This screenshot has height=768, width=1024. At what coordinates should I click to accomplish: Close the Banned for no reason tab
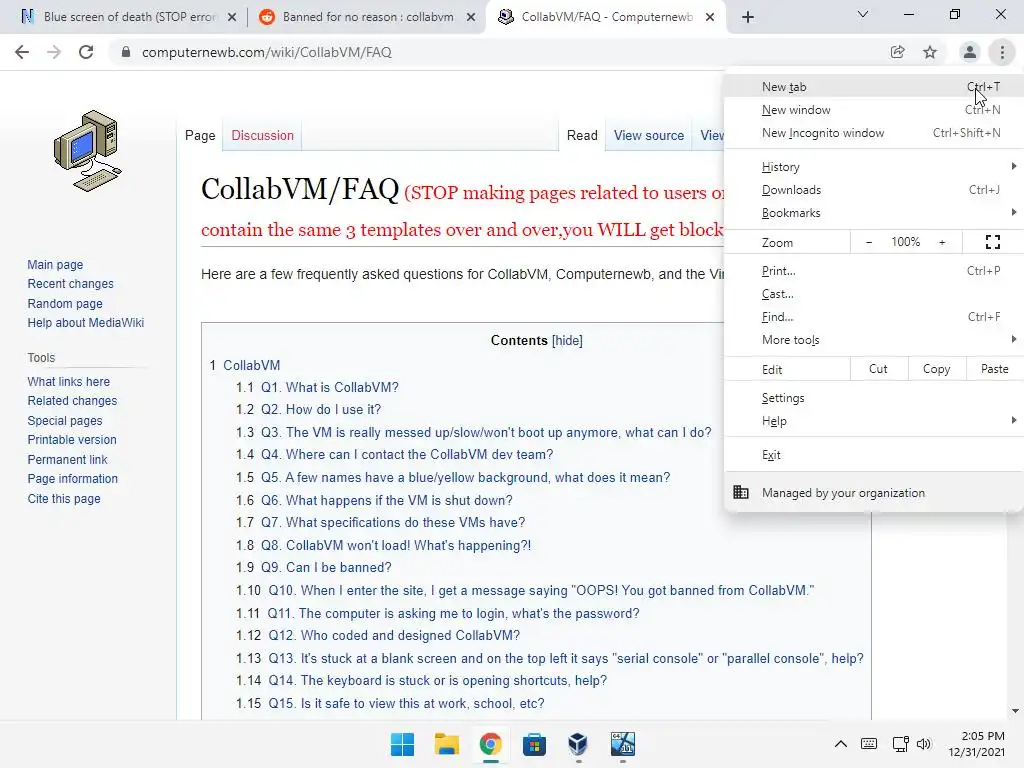[471, 17]
